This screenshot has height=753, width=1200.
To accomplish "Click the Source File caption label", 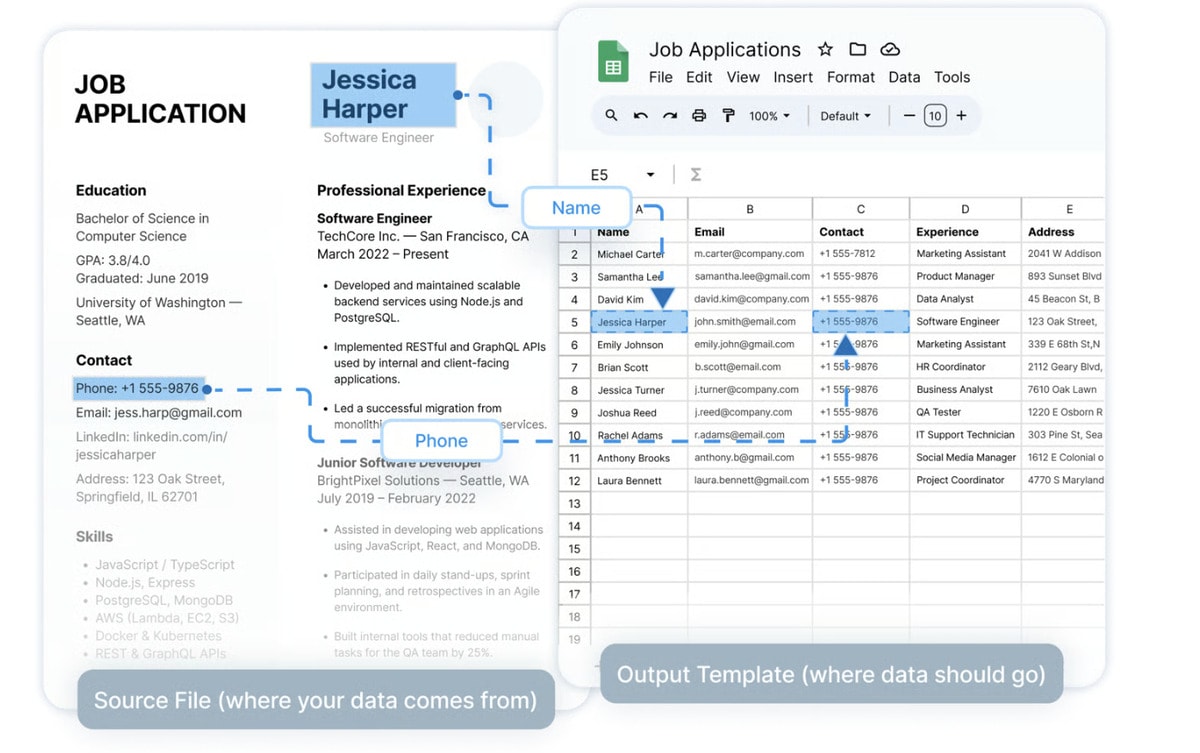I will (316, 700).
